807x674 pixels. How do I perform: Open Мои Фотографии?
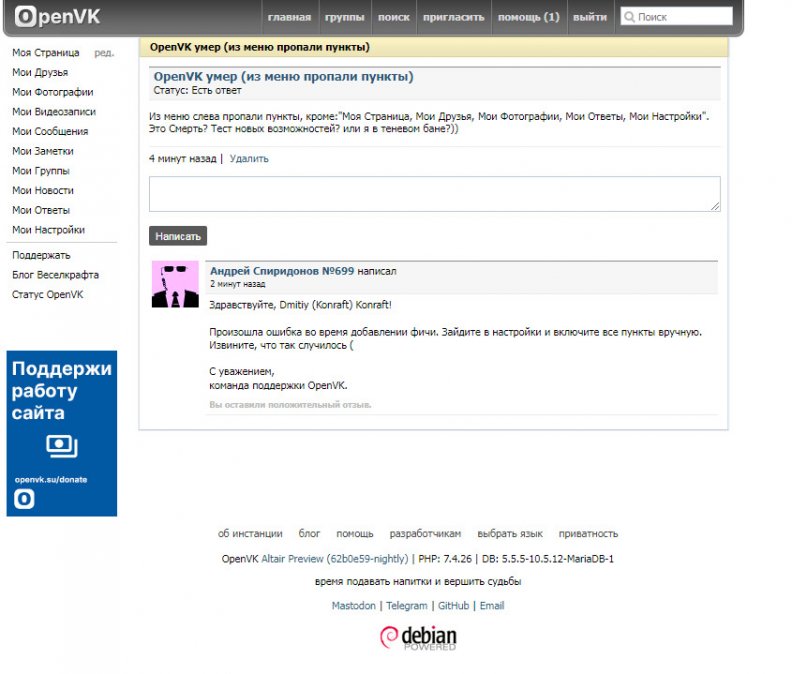point(52,92)
